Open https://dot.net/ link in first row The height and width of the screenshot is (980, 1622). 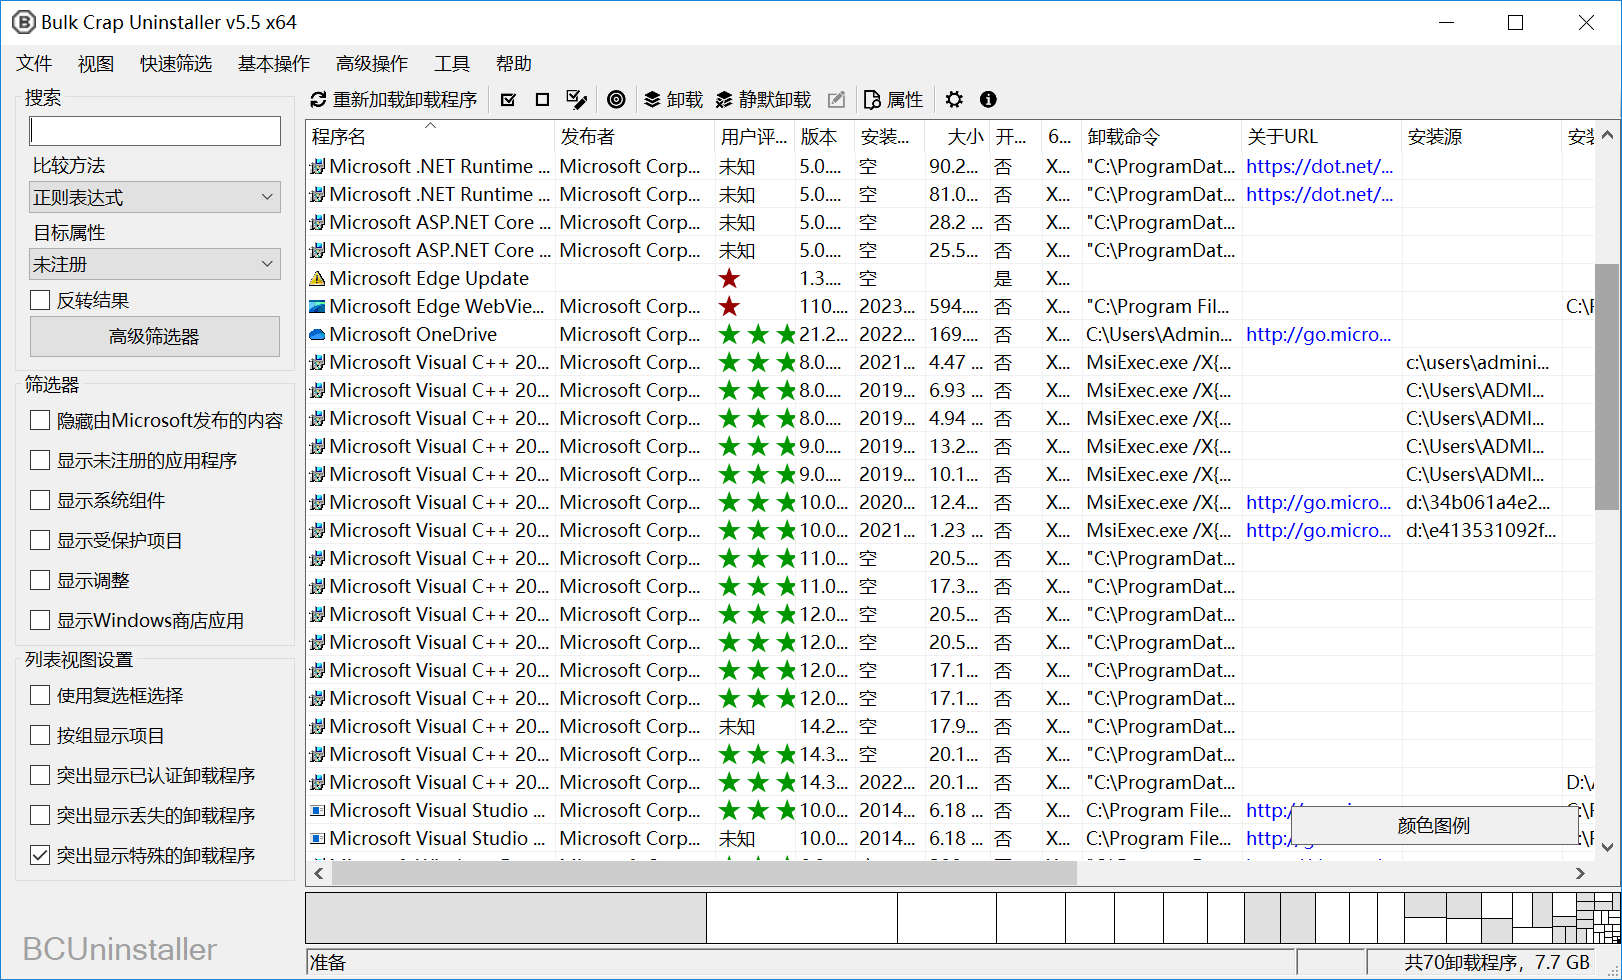click(x=1319, y=166)
